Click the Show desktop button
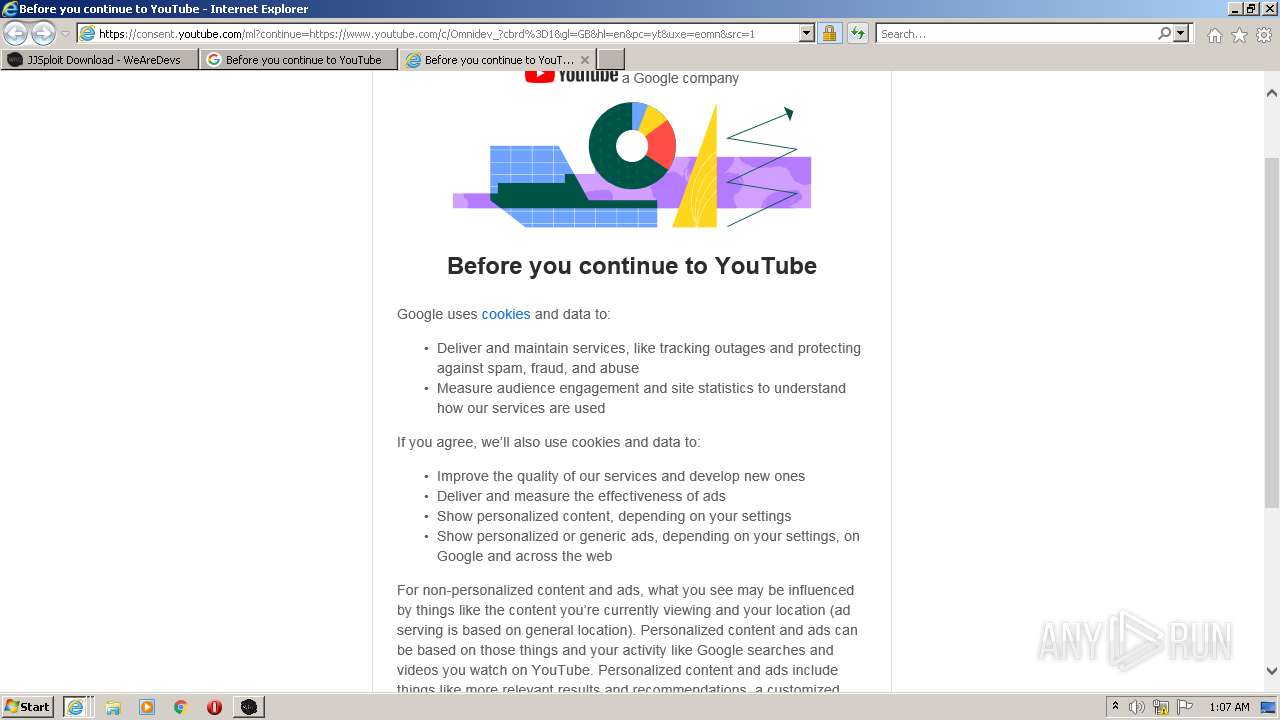Screen dimensions: 1280x720 tap(1268, 707)
